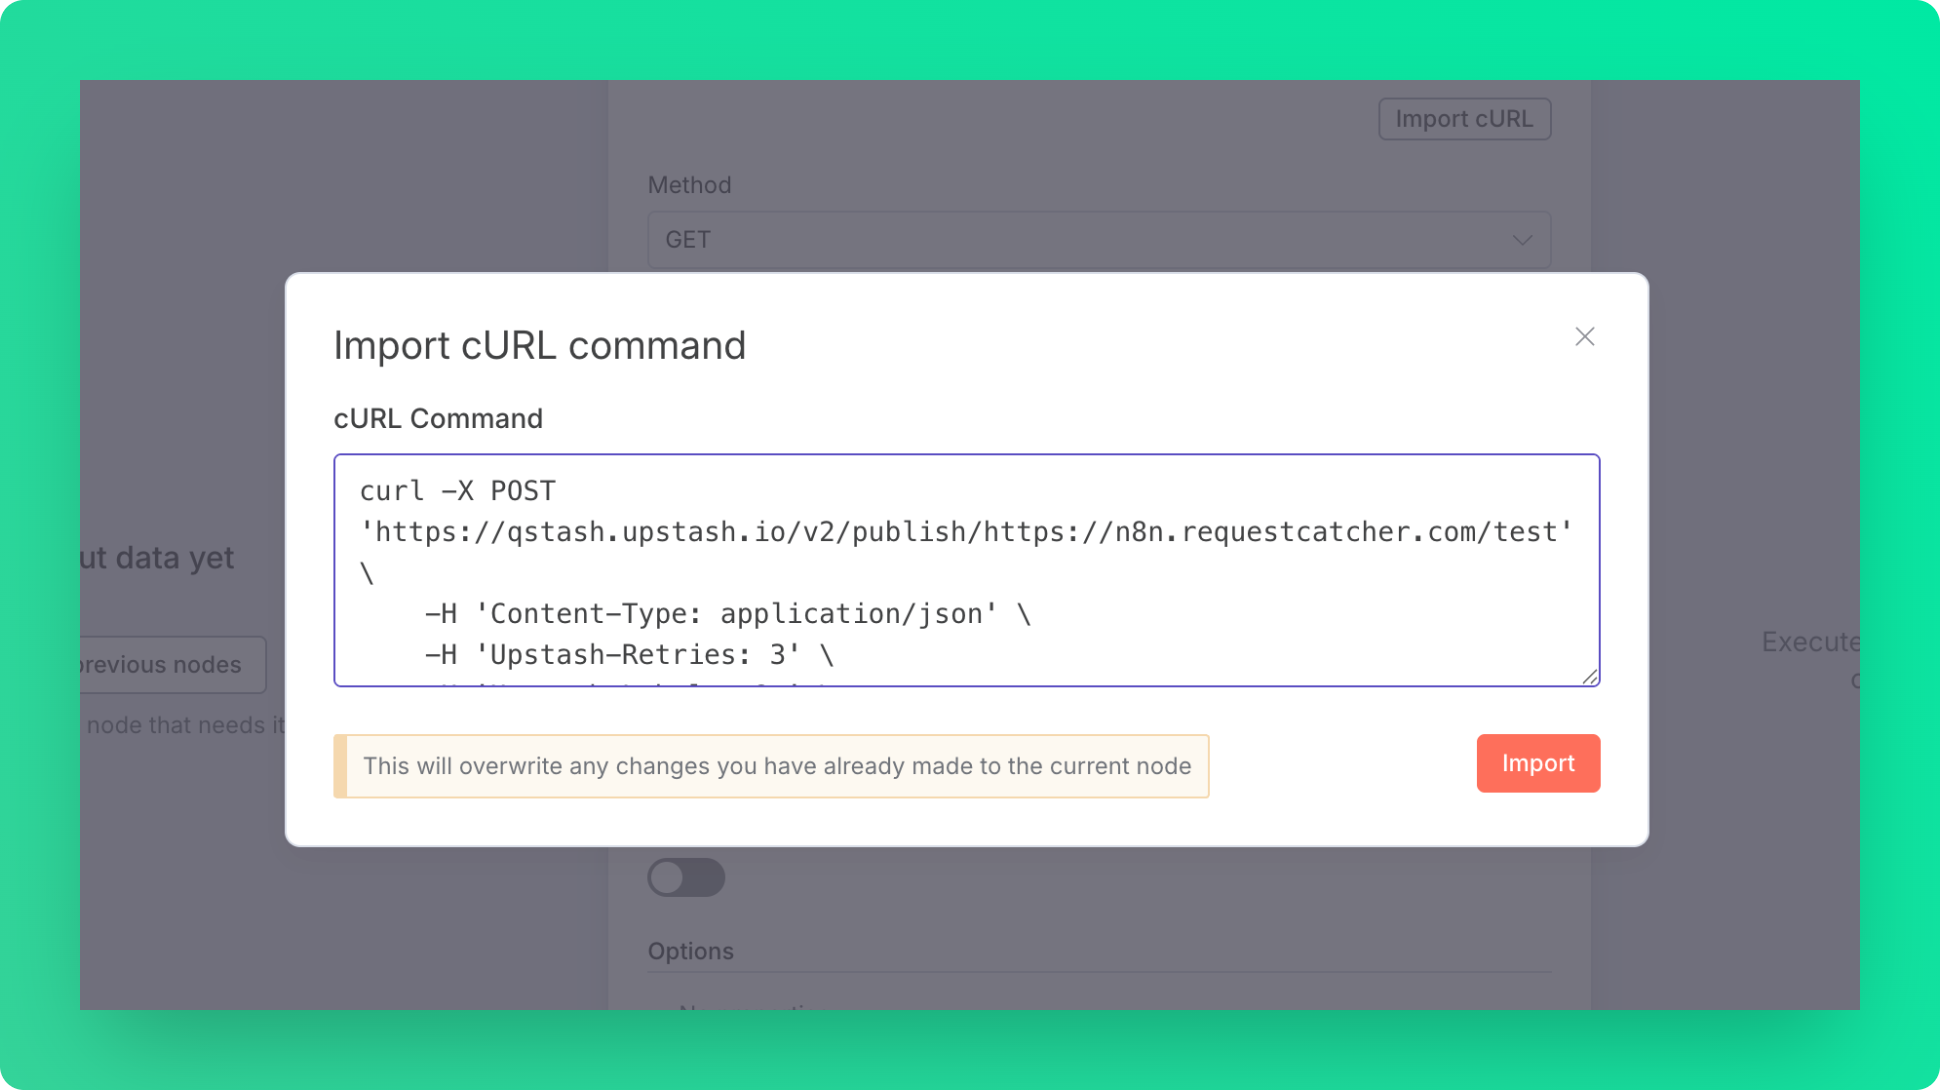Click the 'Import cURL command' dialog title

pos(539,346)
